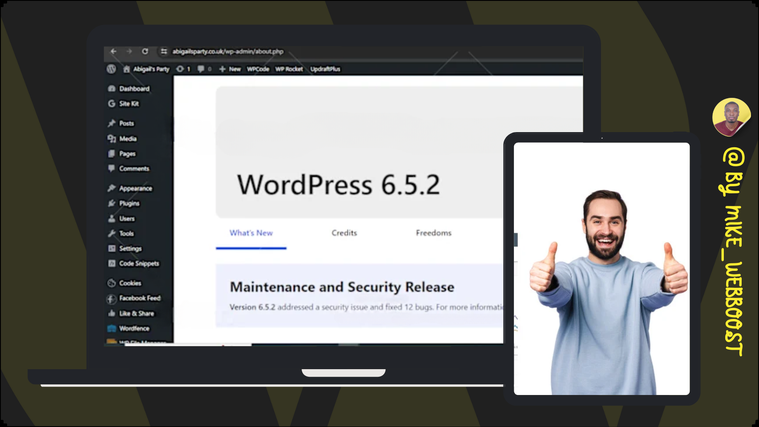Open Wordfence in sidebar
The height and width of the screenshot is (427, 759).
[129, 328]
